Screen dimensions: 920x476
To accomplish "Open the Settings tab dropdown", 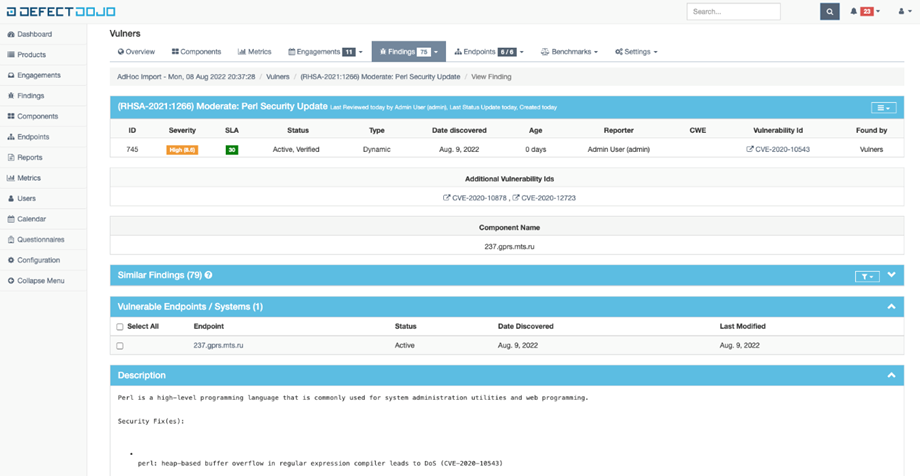I will (636, 52).
